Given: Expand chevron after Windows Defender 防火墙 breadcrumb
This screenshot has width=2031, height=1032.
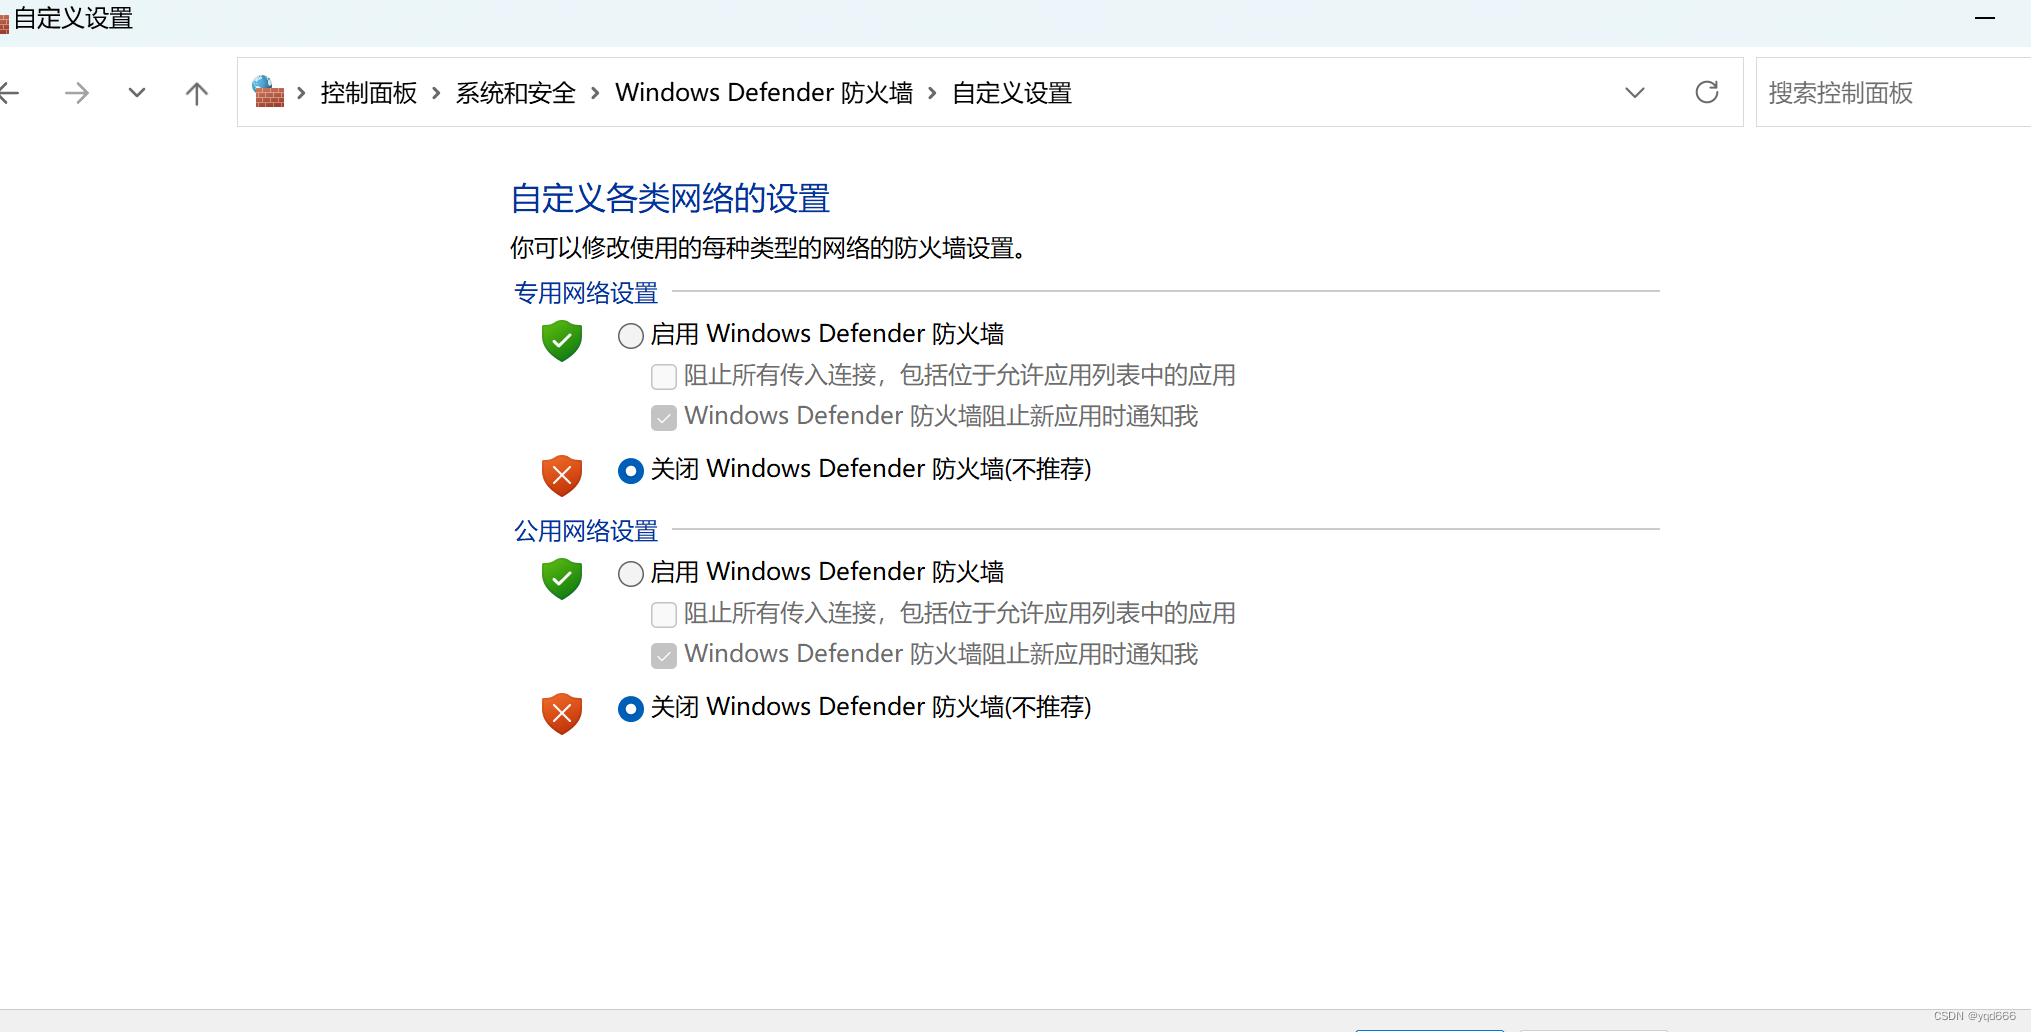Looking at the screenshot, I should click(x=932, y=93).
